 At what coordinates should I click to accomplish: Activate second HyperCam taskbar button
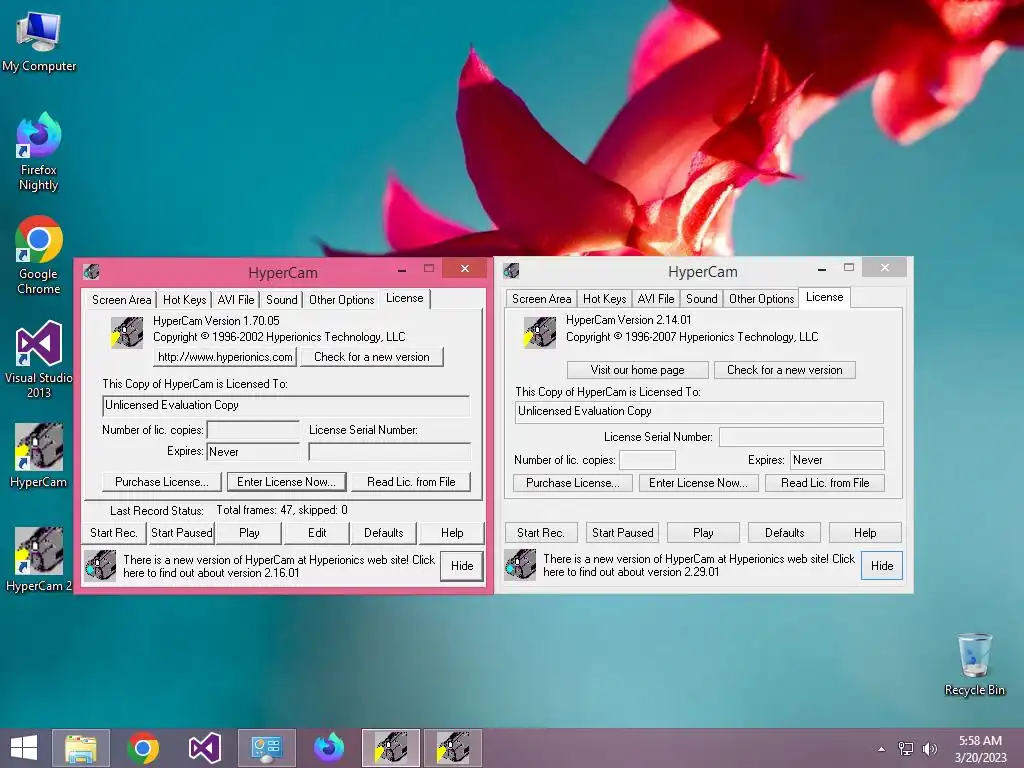point(453,748)
